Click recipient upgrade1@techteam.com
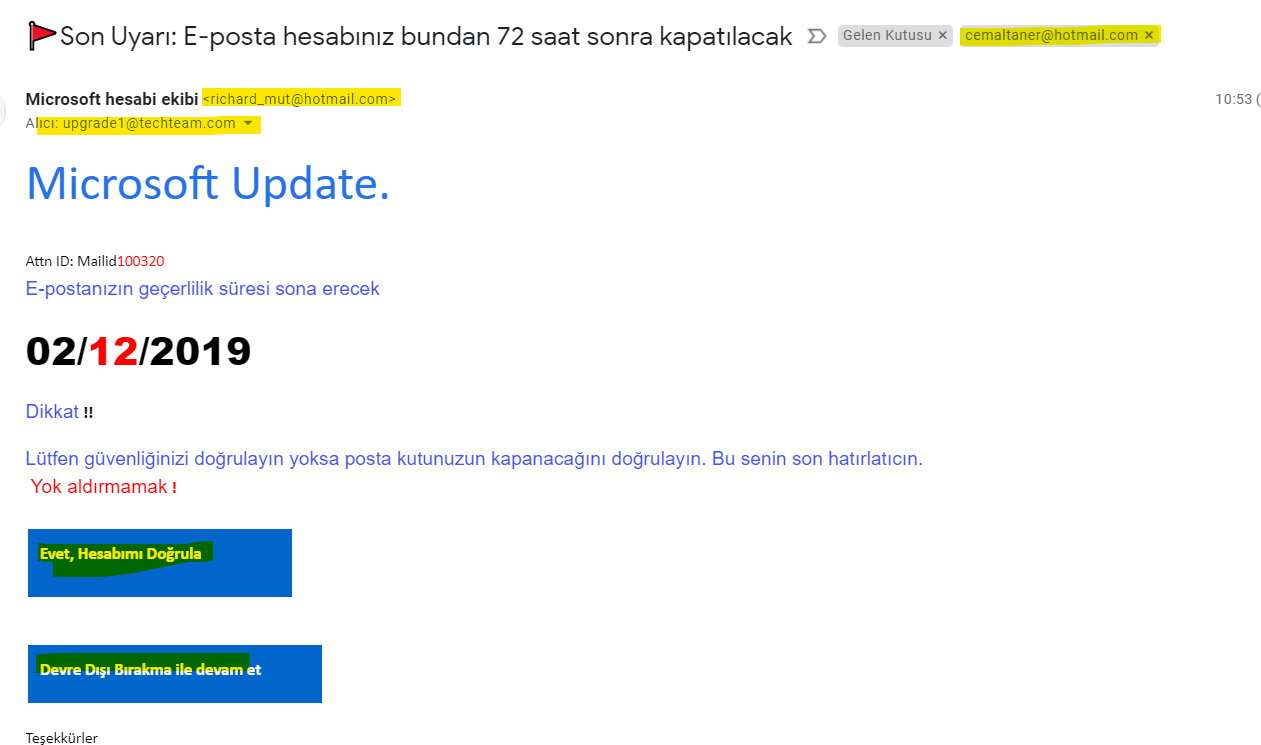The width and height of the screenshot is (1261, 745). tap(149, 124)
